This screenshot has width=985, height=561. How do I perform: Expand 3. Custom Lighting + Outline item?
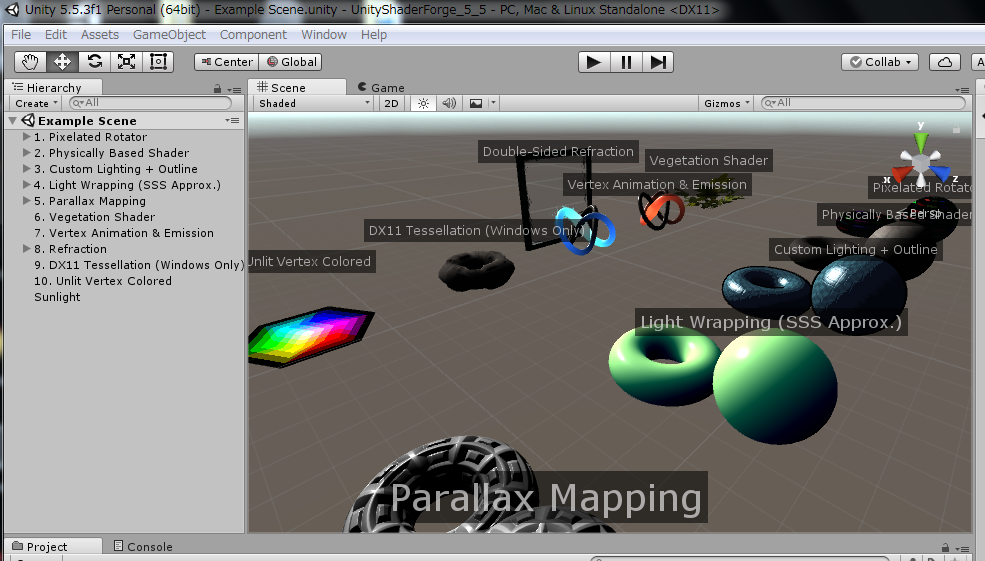[x=26, y=168]
